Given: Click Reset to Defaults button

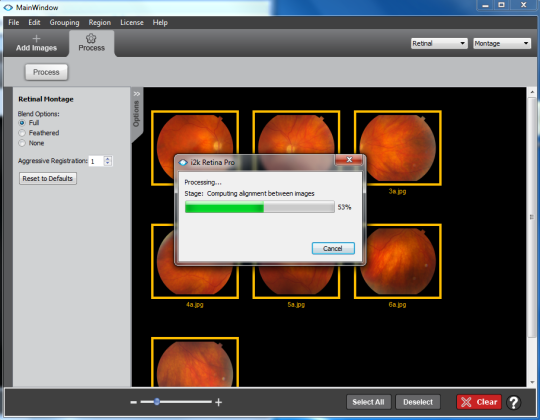Looking at the screenshot, I should tap(48, 178).
